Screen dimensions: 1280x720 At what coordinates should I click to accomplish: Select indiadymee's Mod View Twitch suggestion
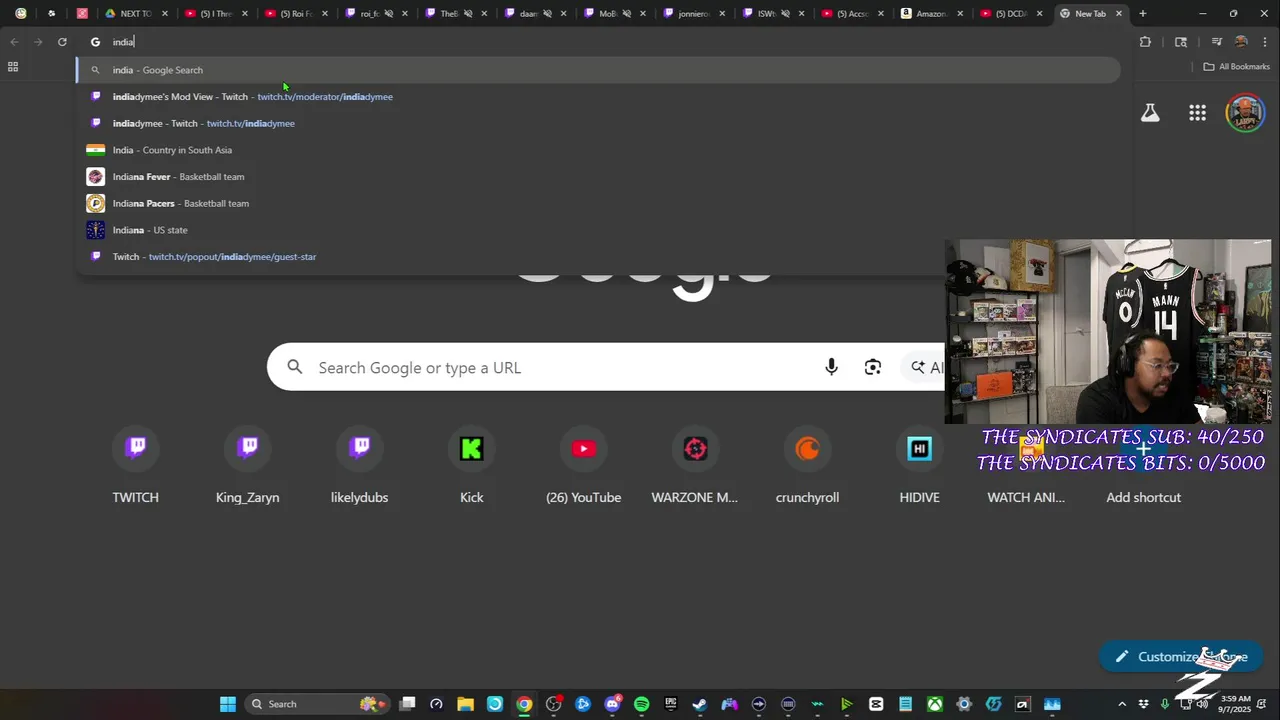598,97
